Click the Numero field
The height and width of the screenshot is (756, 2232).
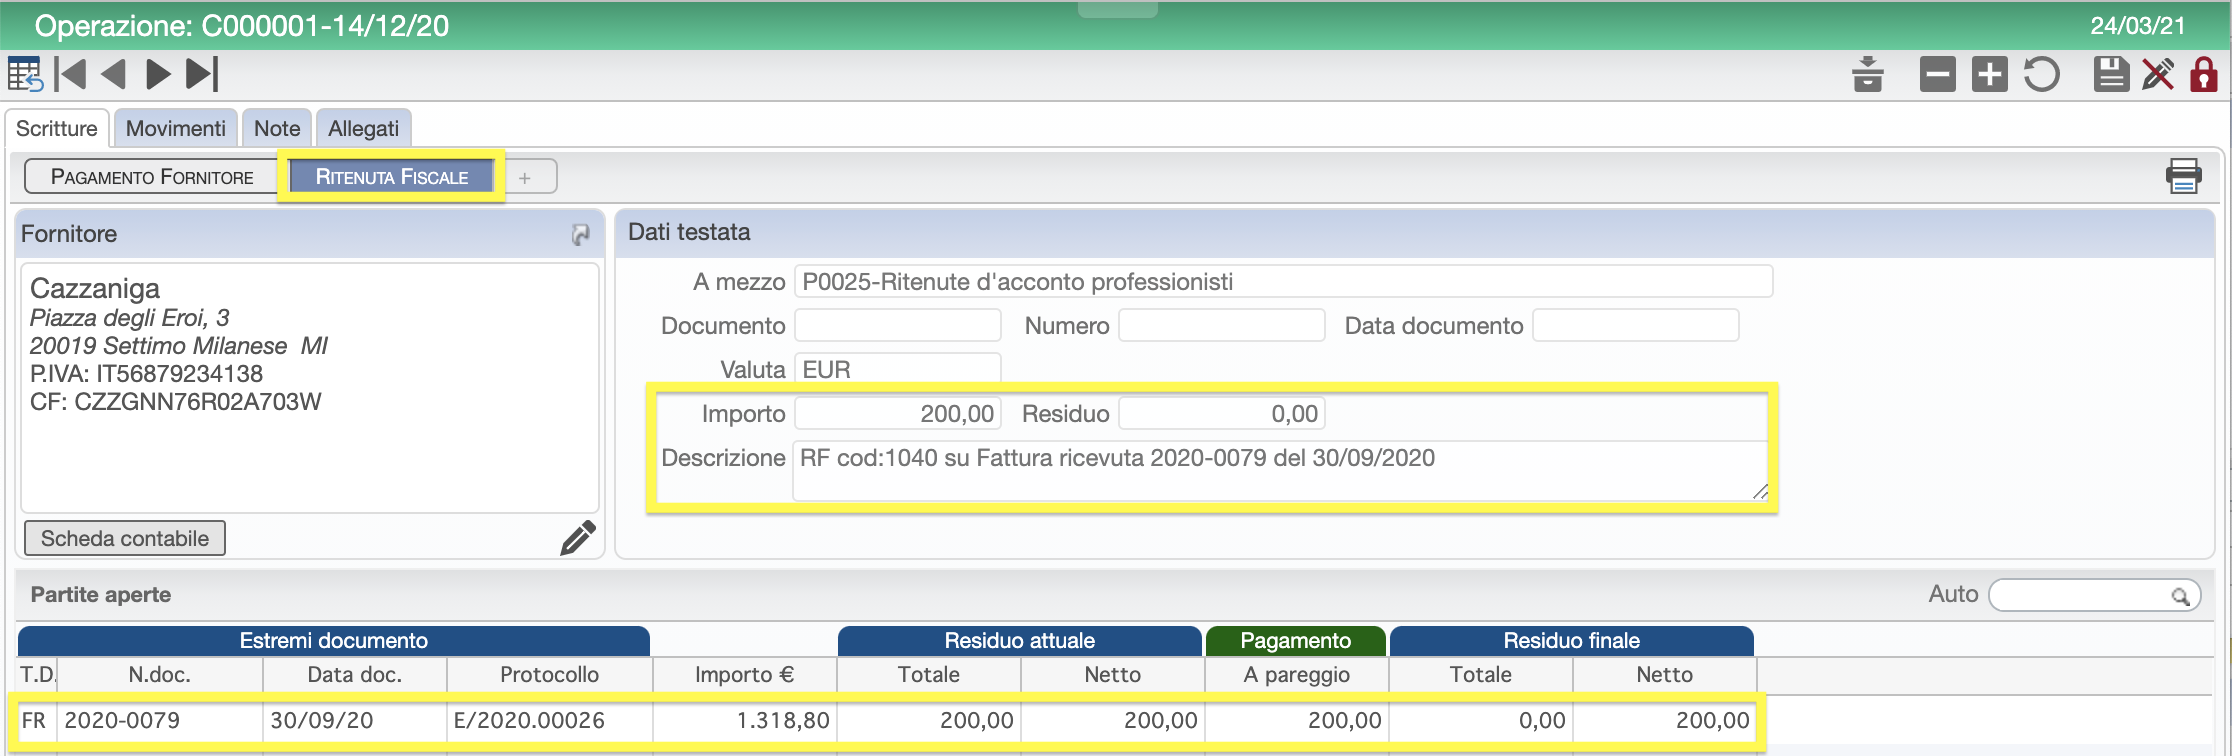[x=1222, y=326]
